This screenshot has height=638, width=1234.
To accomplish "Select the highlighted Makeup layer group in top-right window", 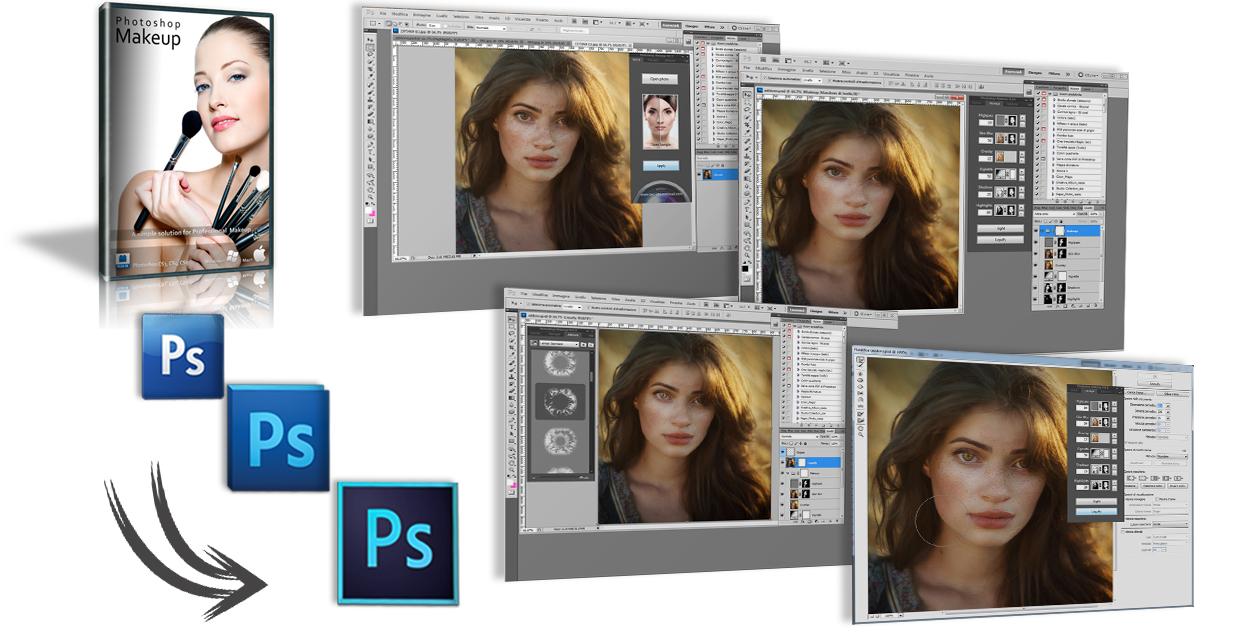I will coord(1071,229).
